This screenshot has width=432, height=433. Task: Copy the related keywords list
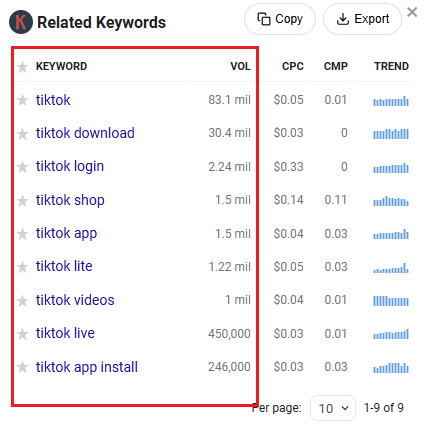pos(280,19)
